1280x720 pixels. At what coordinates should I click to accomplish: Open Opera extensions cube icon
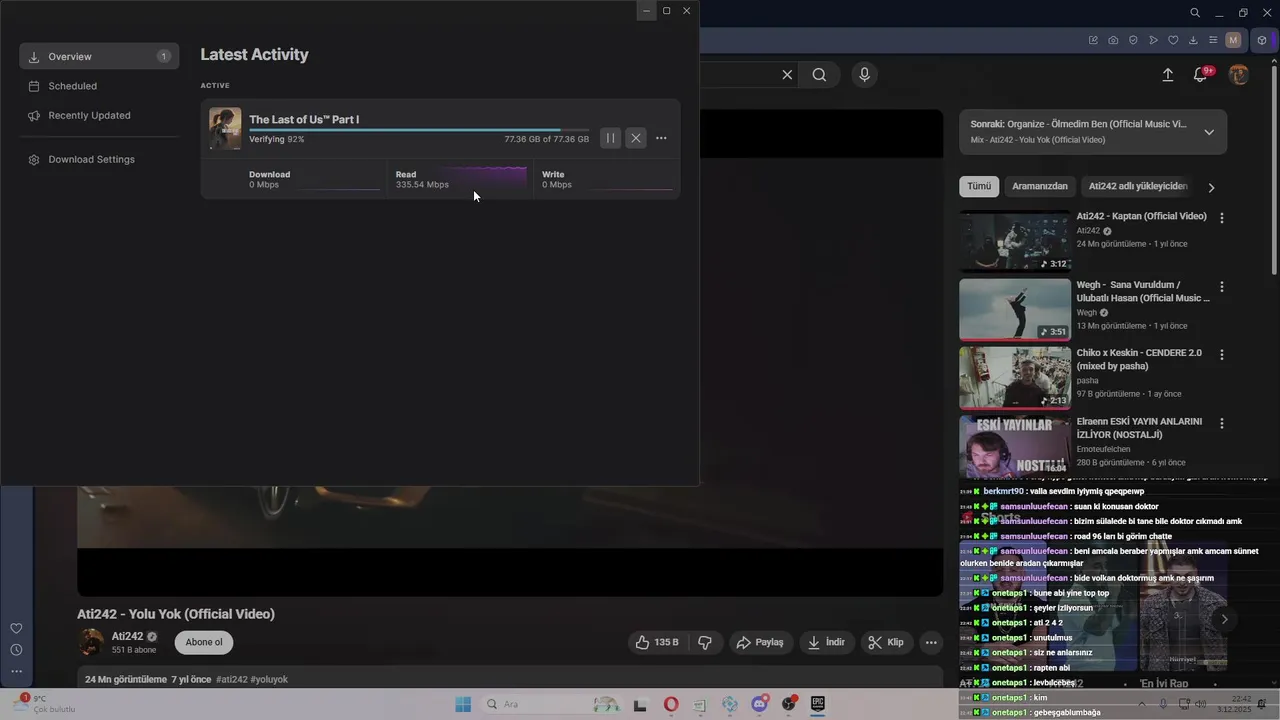coord(1262,40)
